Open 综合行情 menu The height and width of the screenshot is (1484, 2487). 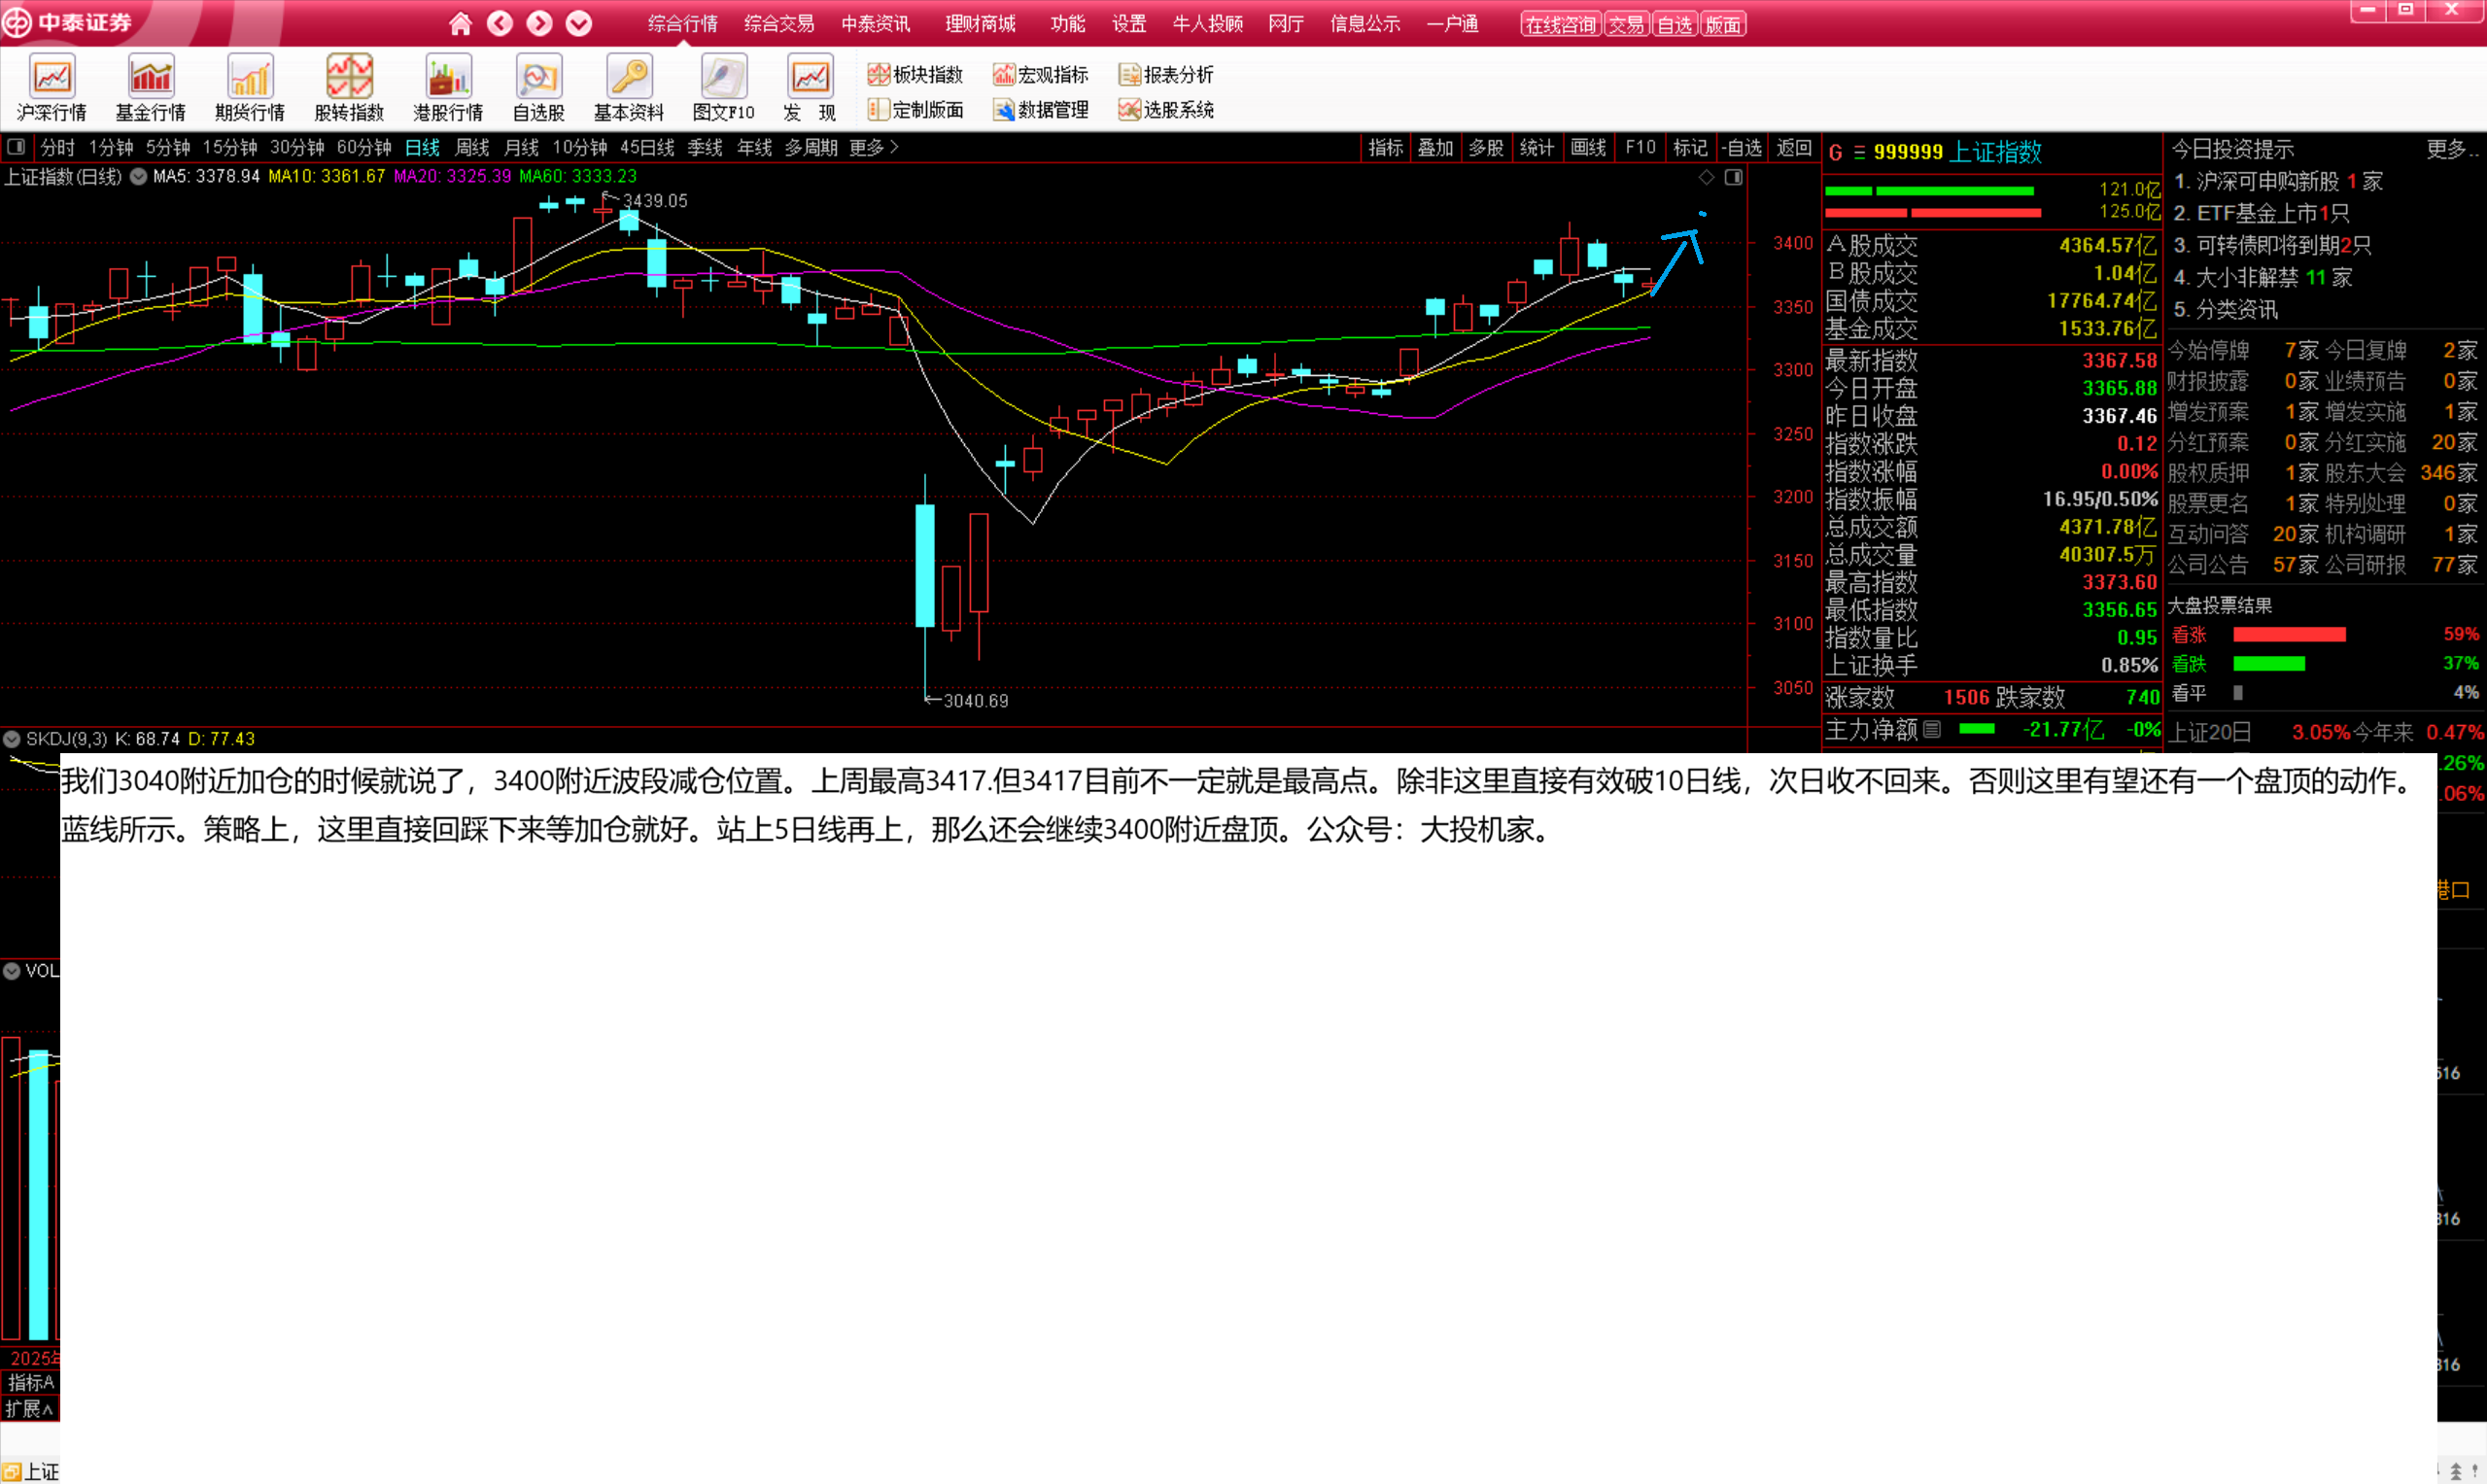tap(683, 24)
